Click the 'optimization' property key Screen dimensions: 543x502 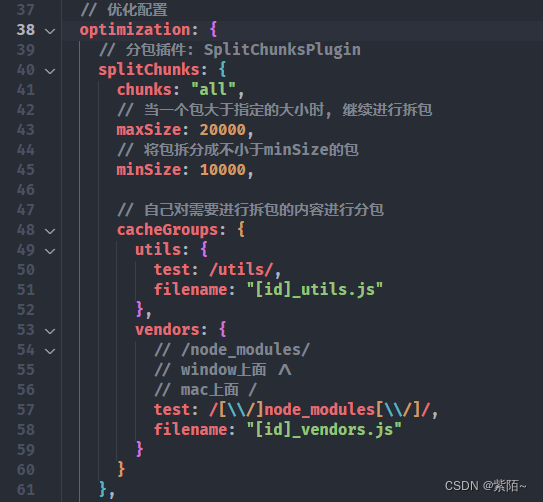click(135, 30)
